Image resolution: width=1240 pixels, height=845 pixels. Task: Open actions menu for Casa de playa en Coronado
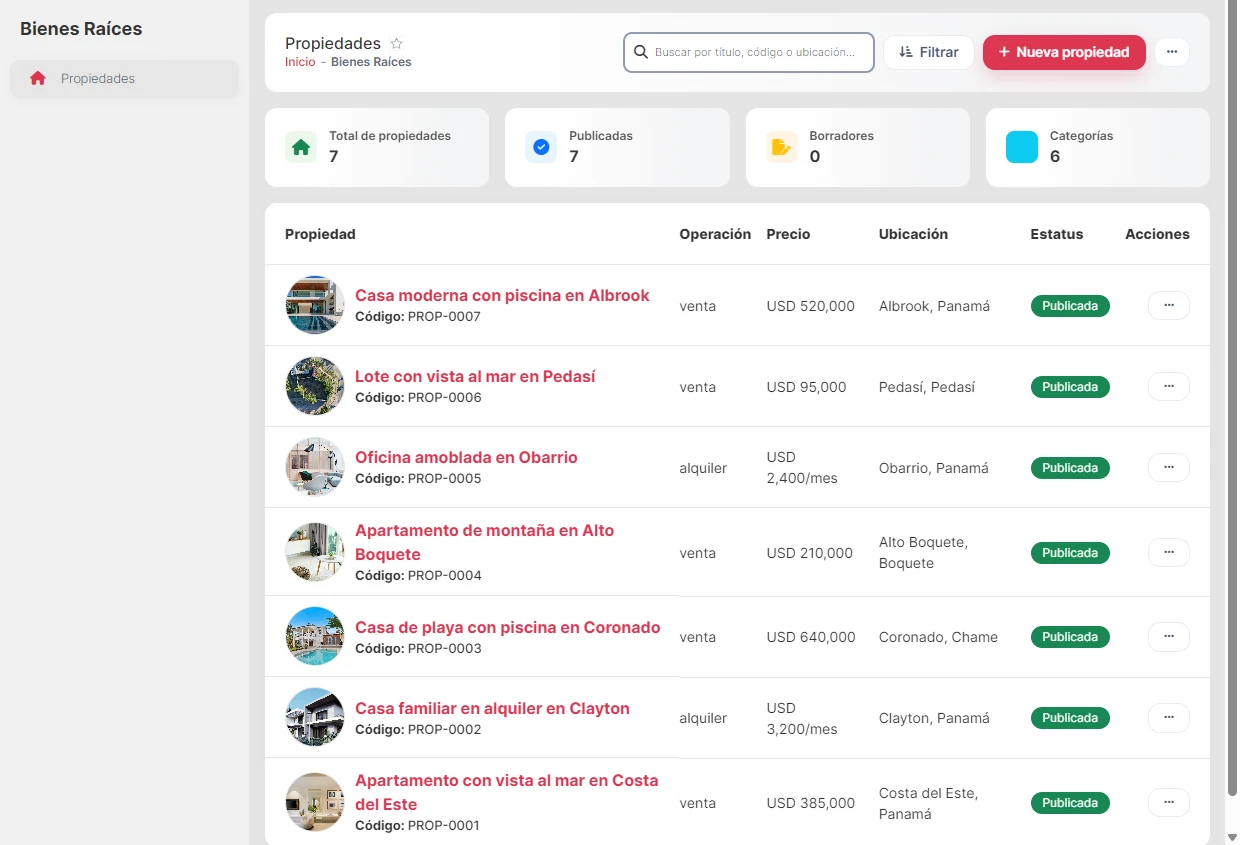1169,636
